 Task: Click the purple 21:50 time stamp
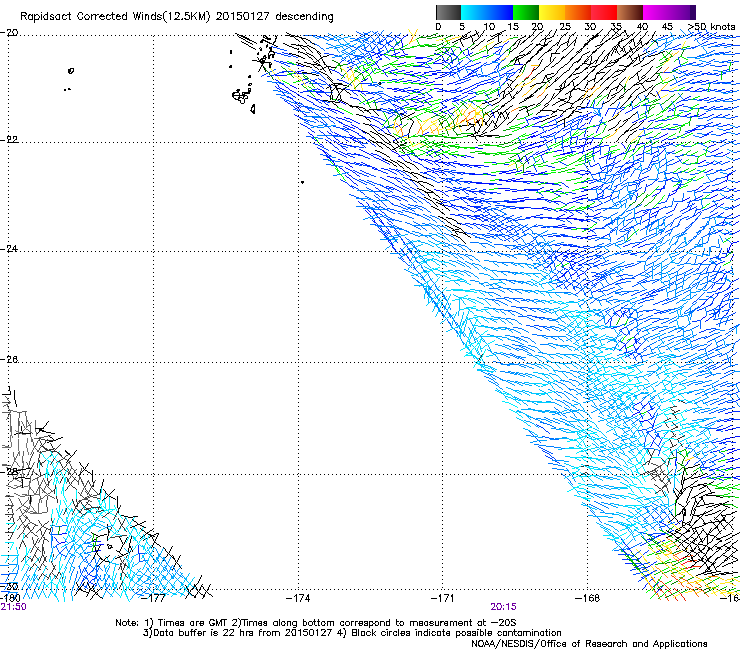(x=14, y=607)
